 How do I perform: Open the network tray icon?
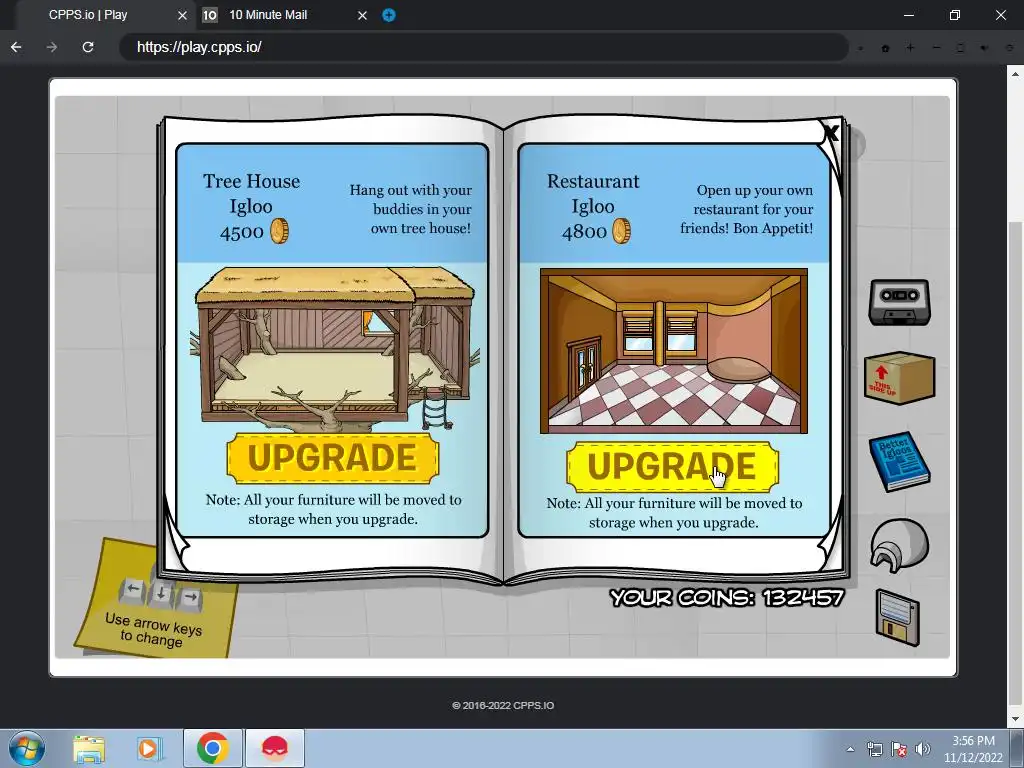(874, 749)
